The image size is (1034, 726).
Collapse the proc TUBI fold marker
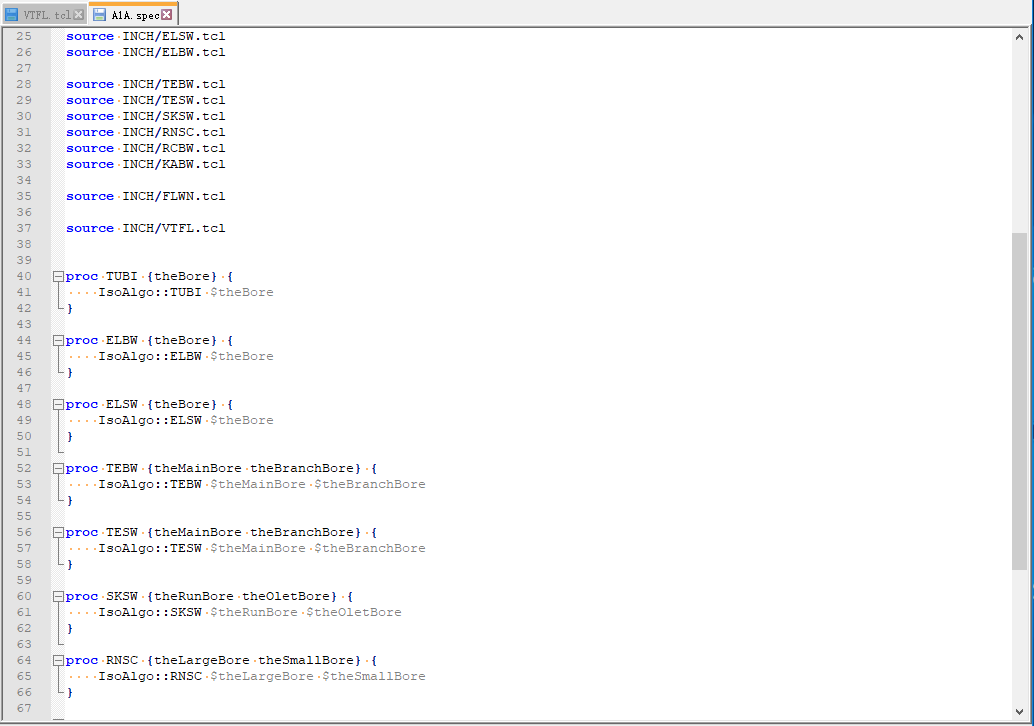pyautogui.click(x=58, y=277)
